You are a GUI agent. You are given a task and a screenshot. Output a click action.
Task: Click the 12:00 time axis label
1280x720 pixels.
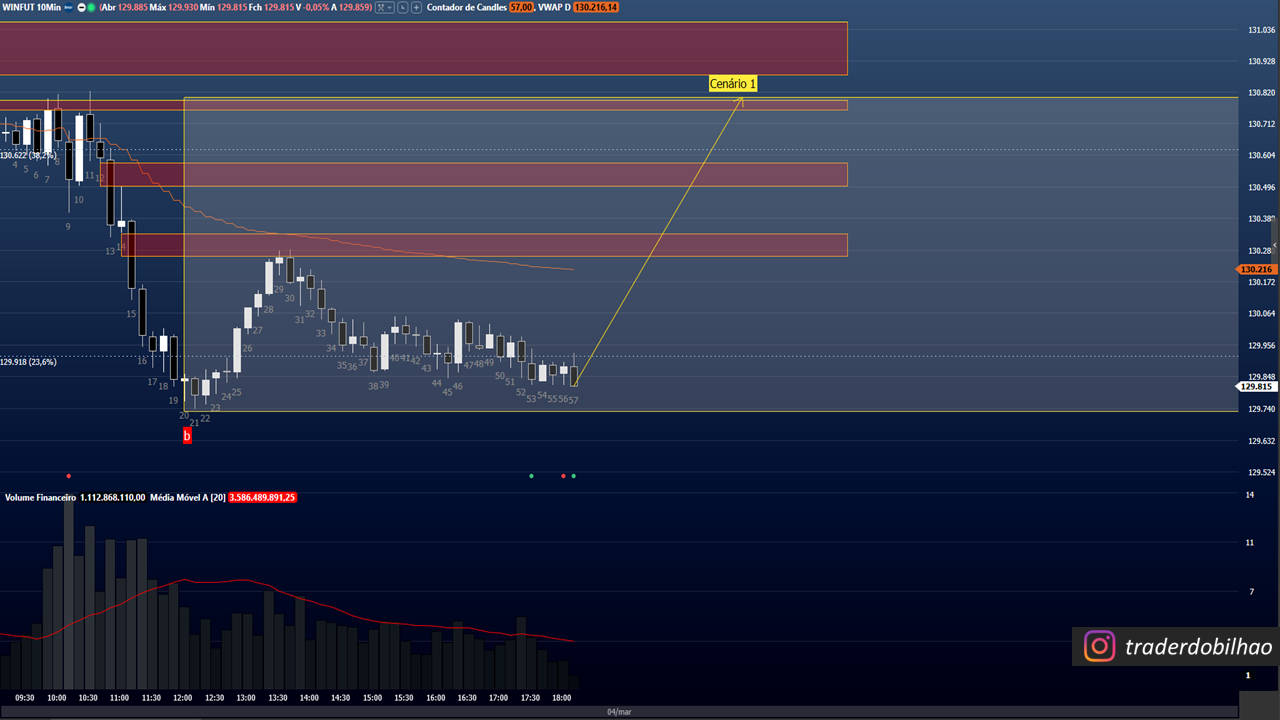[x=182, y=698]
